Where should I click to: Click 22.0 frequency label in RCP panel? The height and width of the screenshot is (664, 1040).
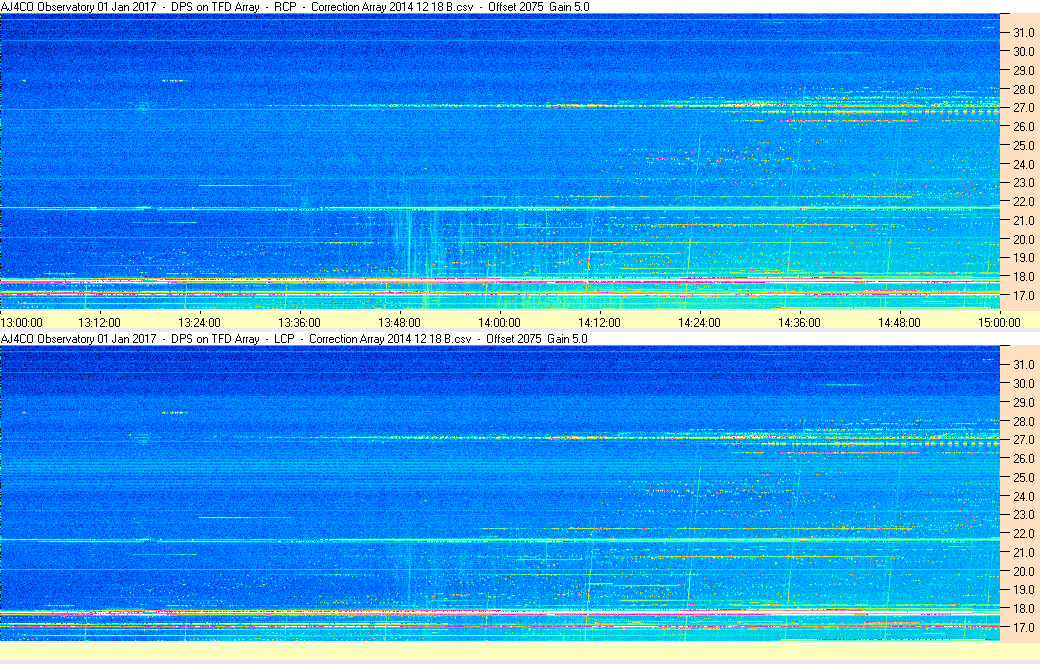coord(1020,202)
